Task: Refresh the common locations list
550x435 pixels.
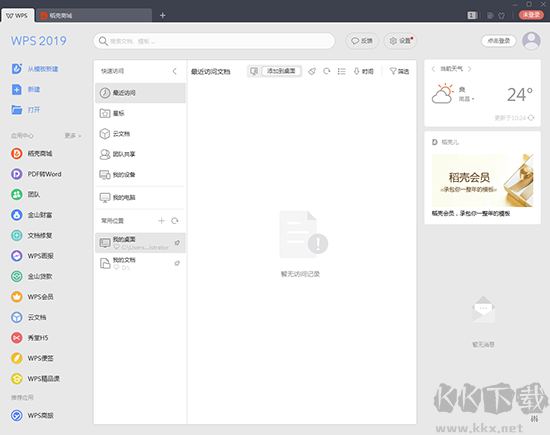Action: (175, 221)
